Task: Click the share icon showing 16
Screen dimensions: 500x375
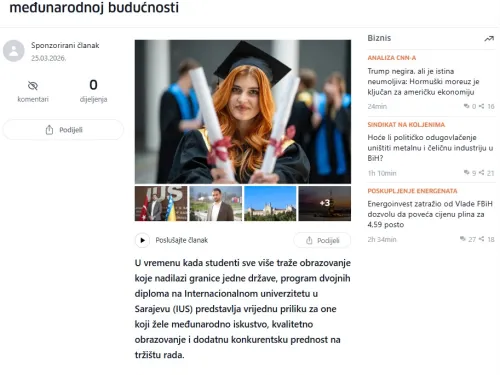Action: pyautogui.click(x=481, y=106)
